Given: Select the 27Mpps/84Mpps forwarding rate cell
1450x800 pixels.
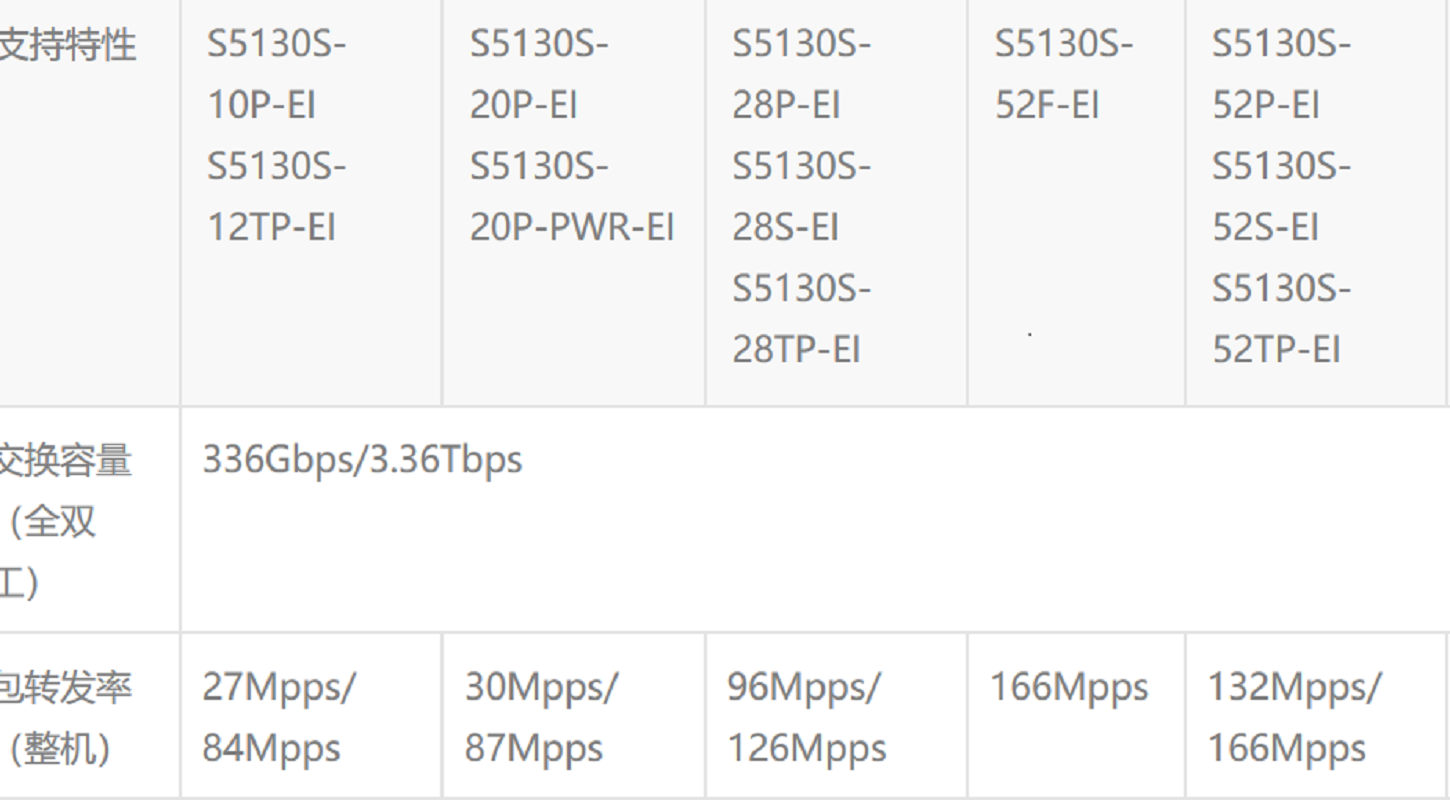Looking at the screenshot, I should click(278, 717).
